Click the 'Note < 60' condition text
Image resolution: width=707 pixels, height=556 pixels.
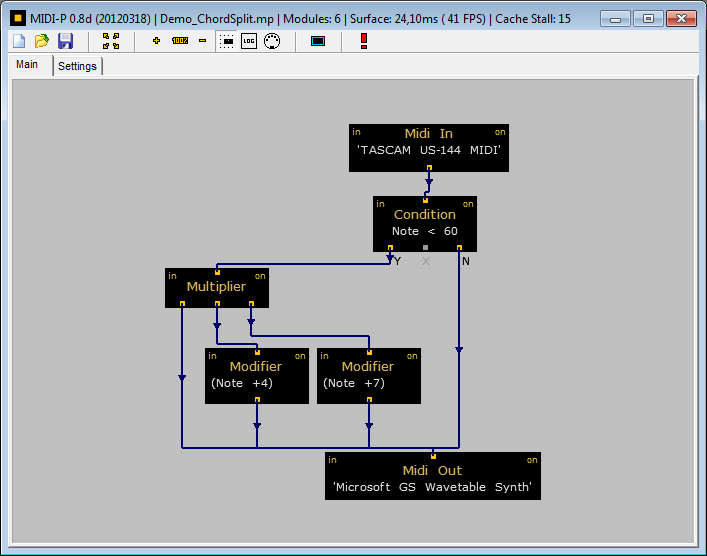coord(425,231)
